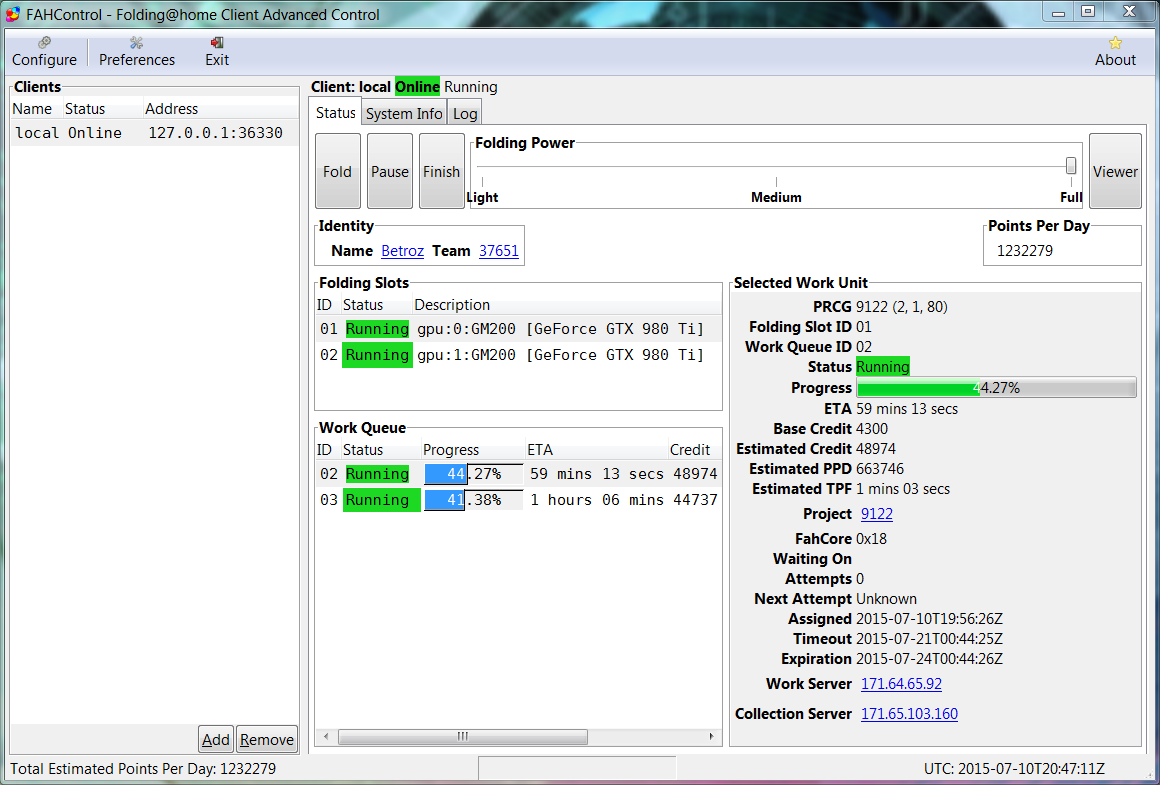Click the Add client button

click(x=216, y=739)
